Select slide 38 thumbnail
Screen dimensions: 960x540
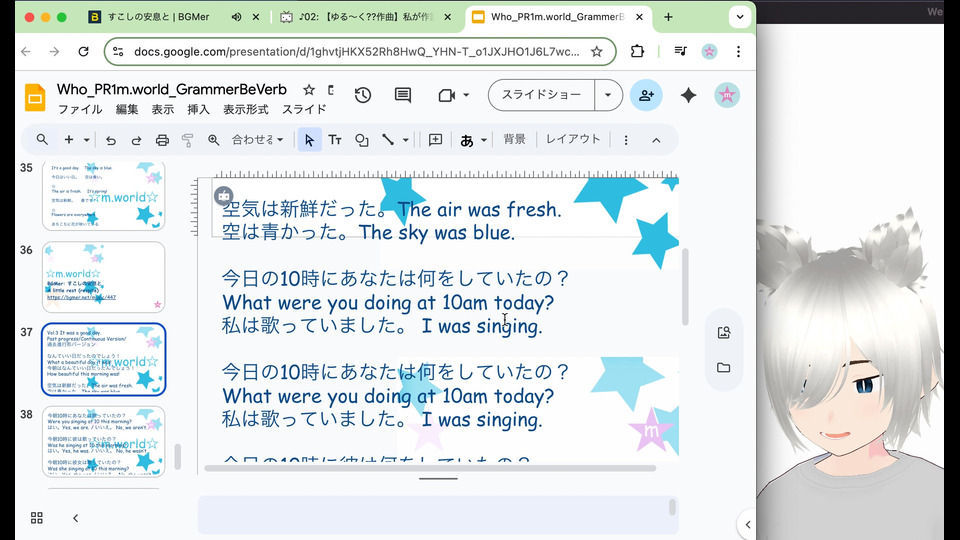(x=103, y=441)
